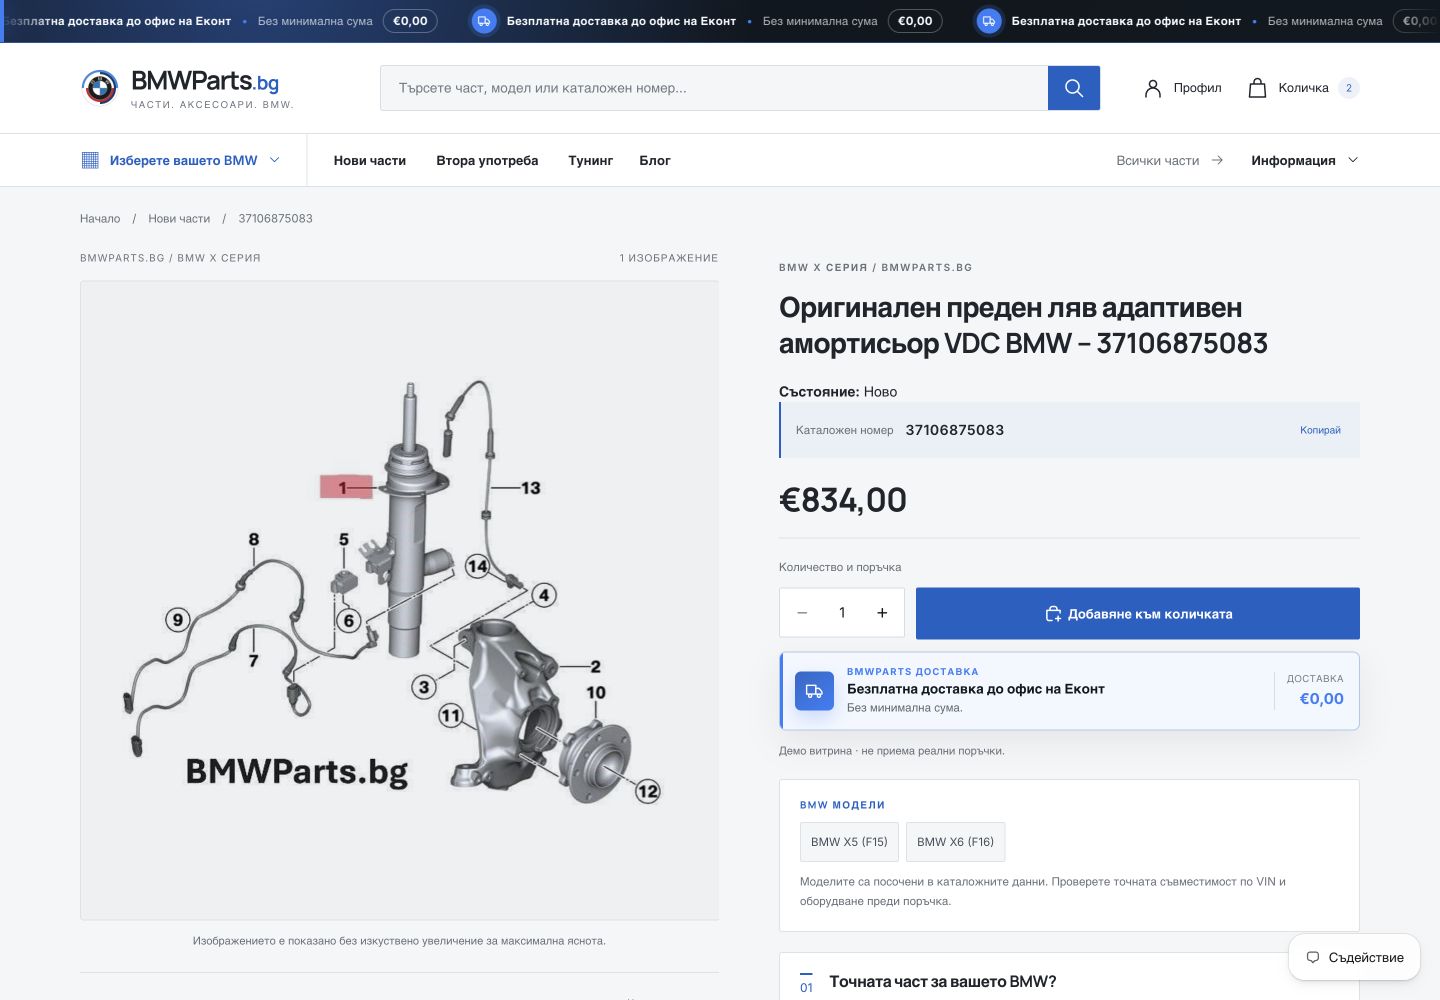Click the chat bubble icon in Съдействие
The width and height of the screenshot is (1440, 1000).
(1313, 957)
